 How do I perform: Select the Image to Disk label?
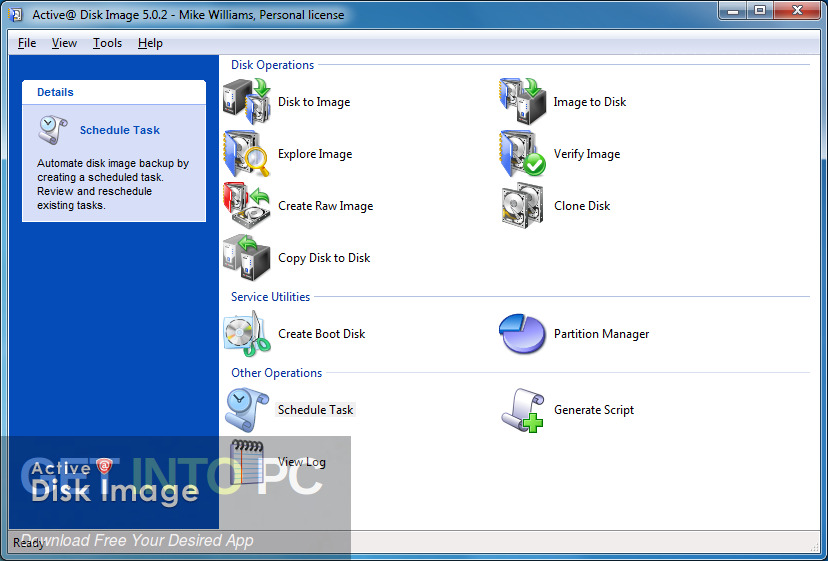(590, 102)
